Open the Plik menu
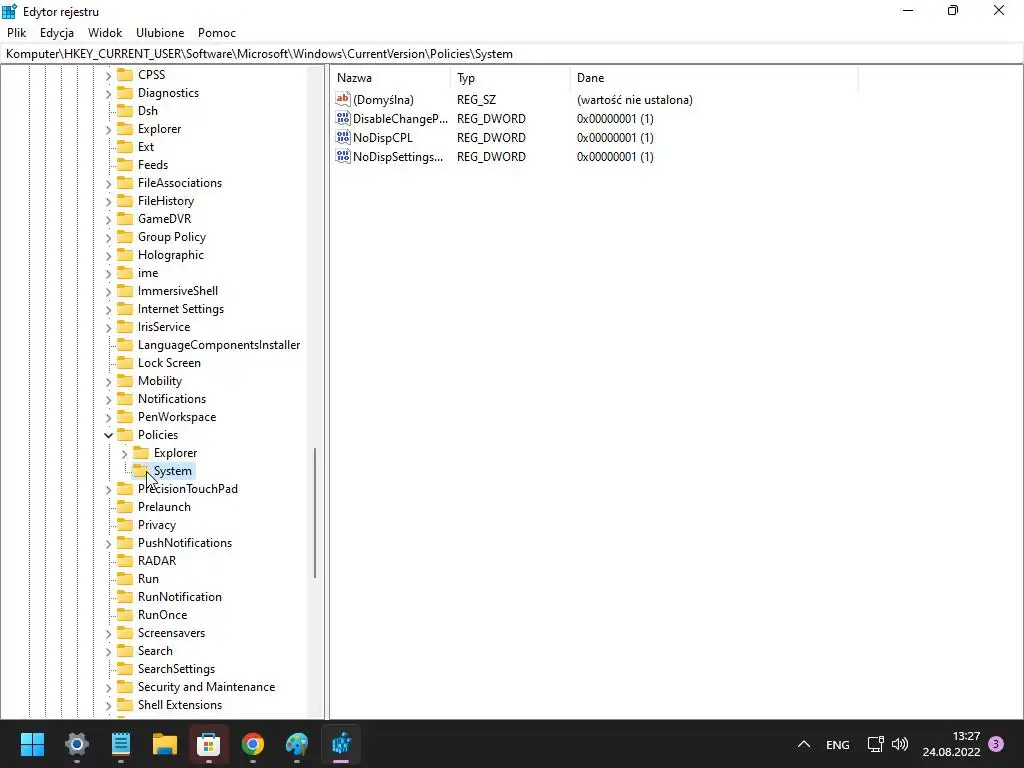This screenshot has height=768, width=1024. pyautogui.click(x=16, y=33)
